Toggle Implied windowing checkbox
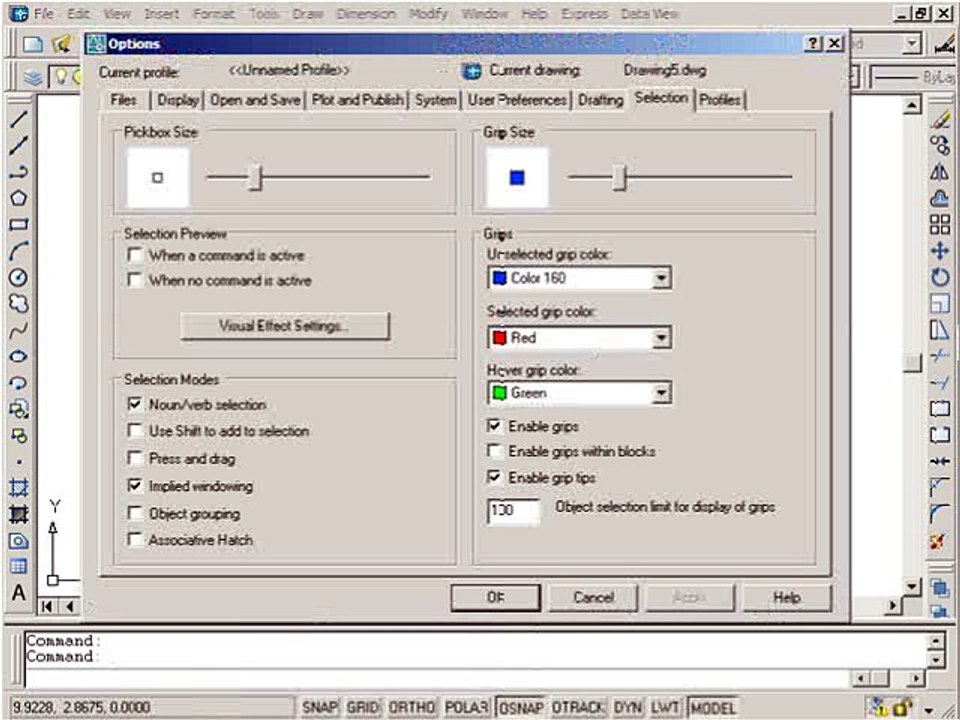Viewport: 960px width, 720px height. (135, 486)
